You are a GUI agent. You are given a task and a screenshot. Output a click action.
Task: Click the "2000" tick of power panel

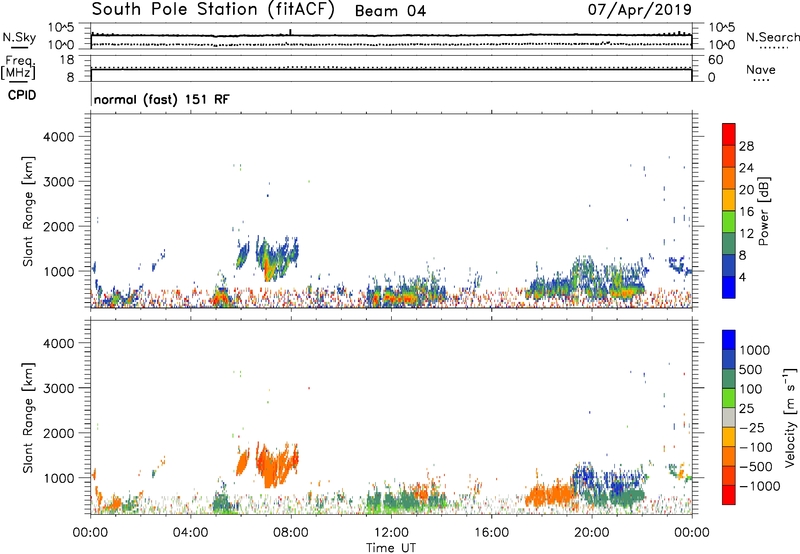click(58, 226)
